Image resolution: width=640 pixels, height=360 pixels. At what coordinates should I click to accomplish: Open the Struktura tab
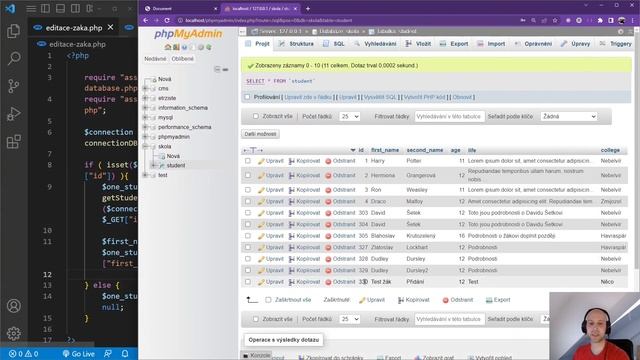pyautogui.click(x=297, y=44)
